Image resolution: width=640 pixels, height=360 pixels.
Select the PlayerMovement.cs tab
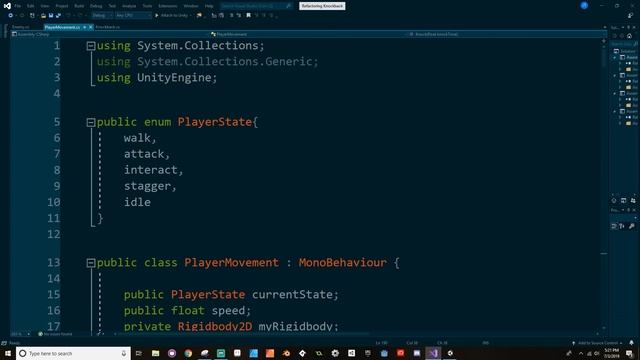(x=62, y=27)
